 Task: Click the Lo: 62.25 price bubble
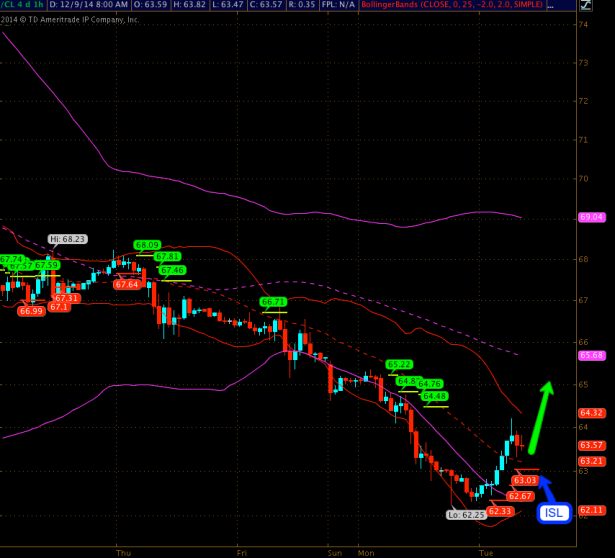coord(466,514)
